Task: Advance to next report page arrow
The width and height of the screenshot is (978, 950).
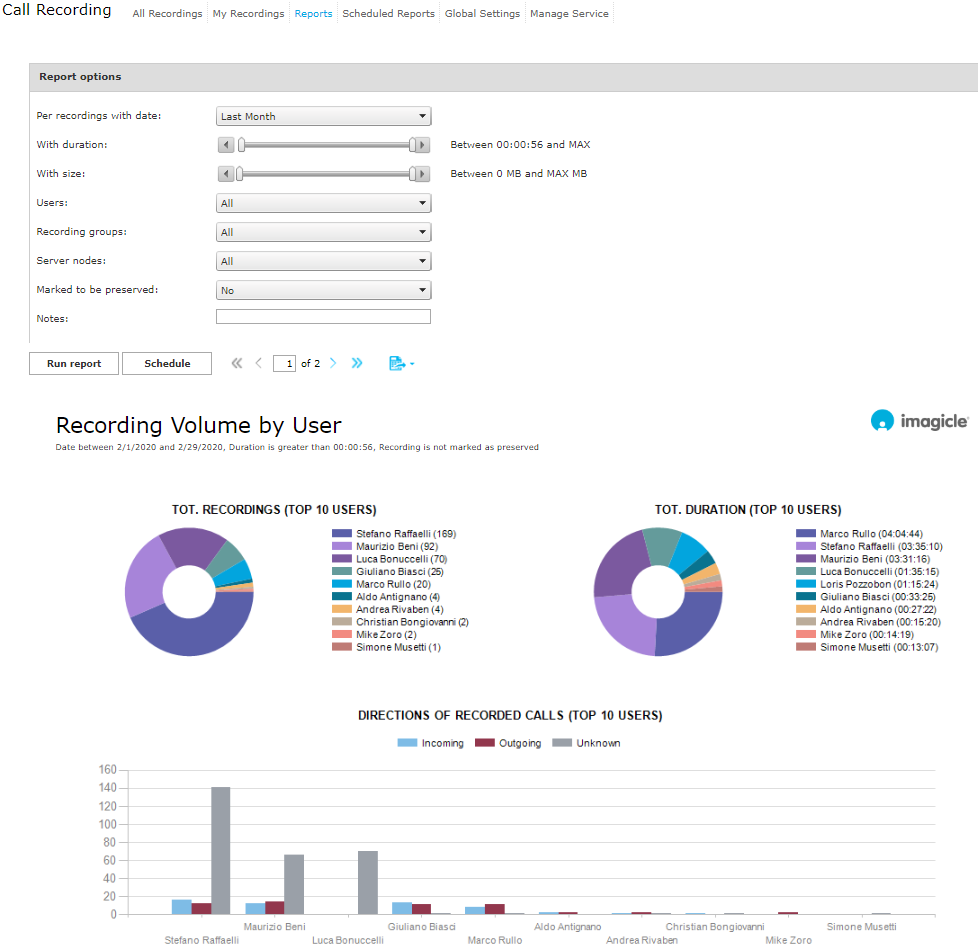Action: pos(333,364)
